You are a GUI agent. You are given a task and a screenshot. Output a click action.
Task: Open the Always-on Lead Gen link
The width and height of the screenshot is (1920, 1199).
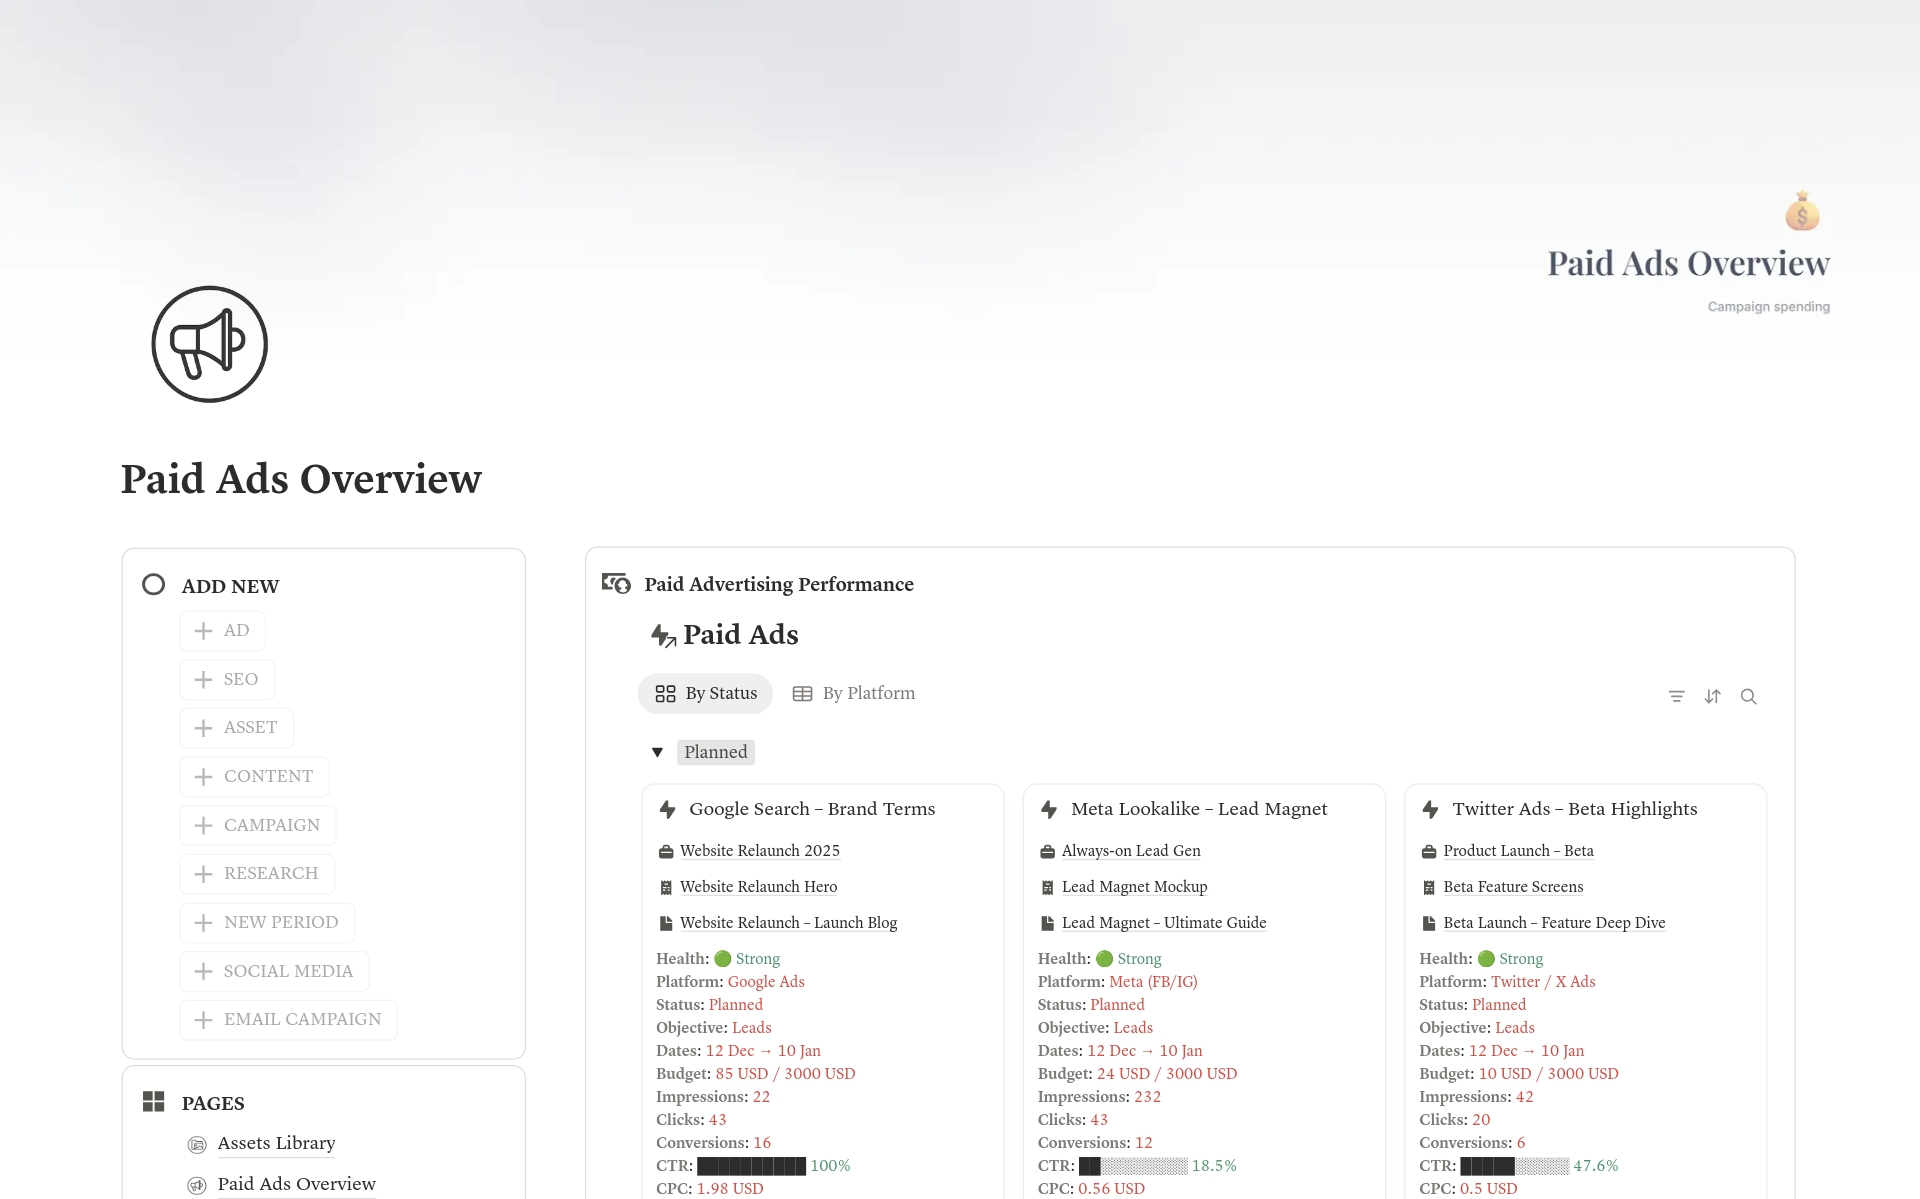click(x=1131, y=851)
